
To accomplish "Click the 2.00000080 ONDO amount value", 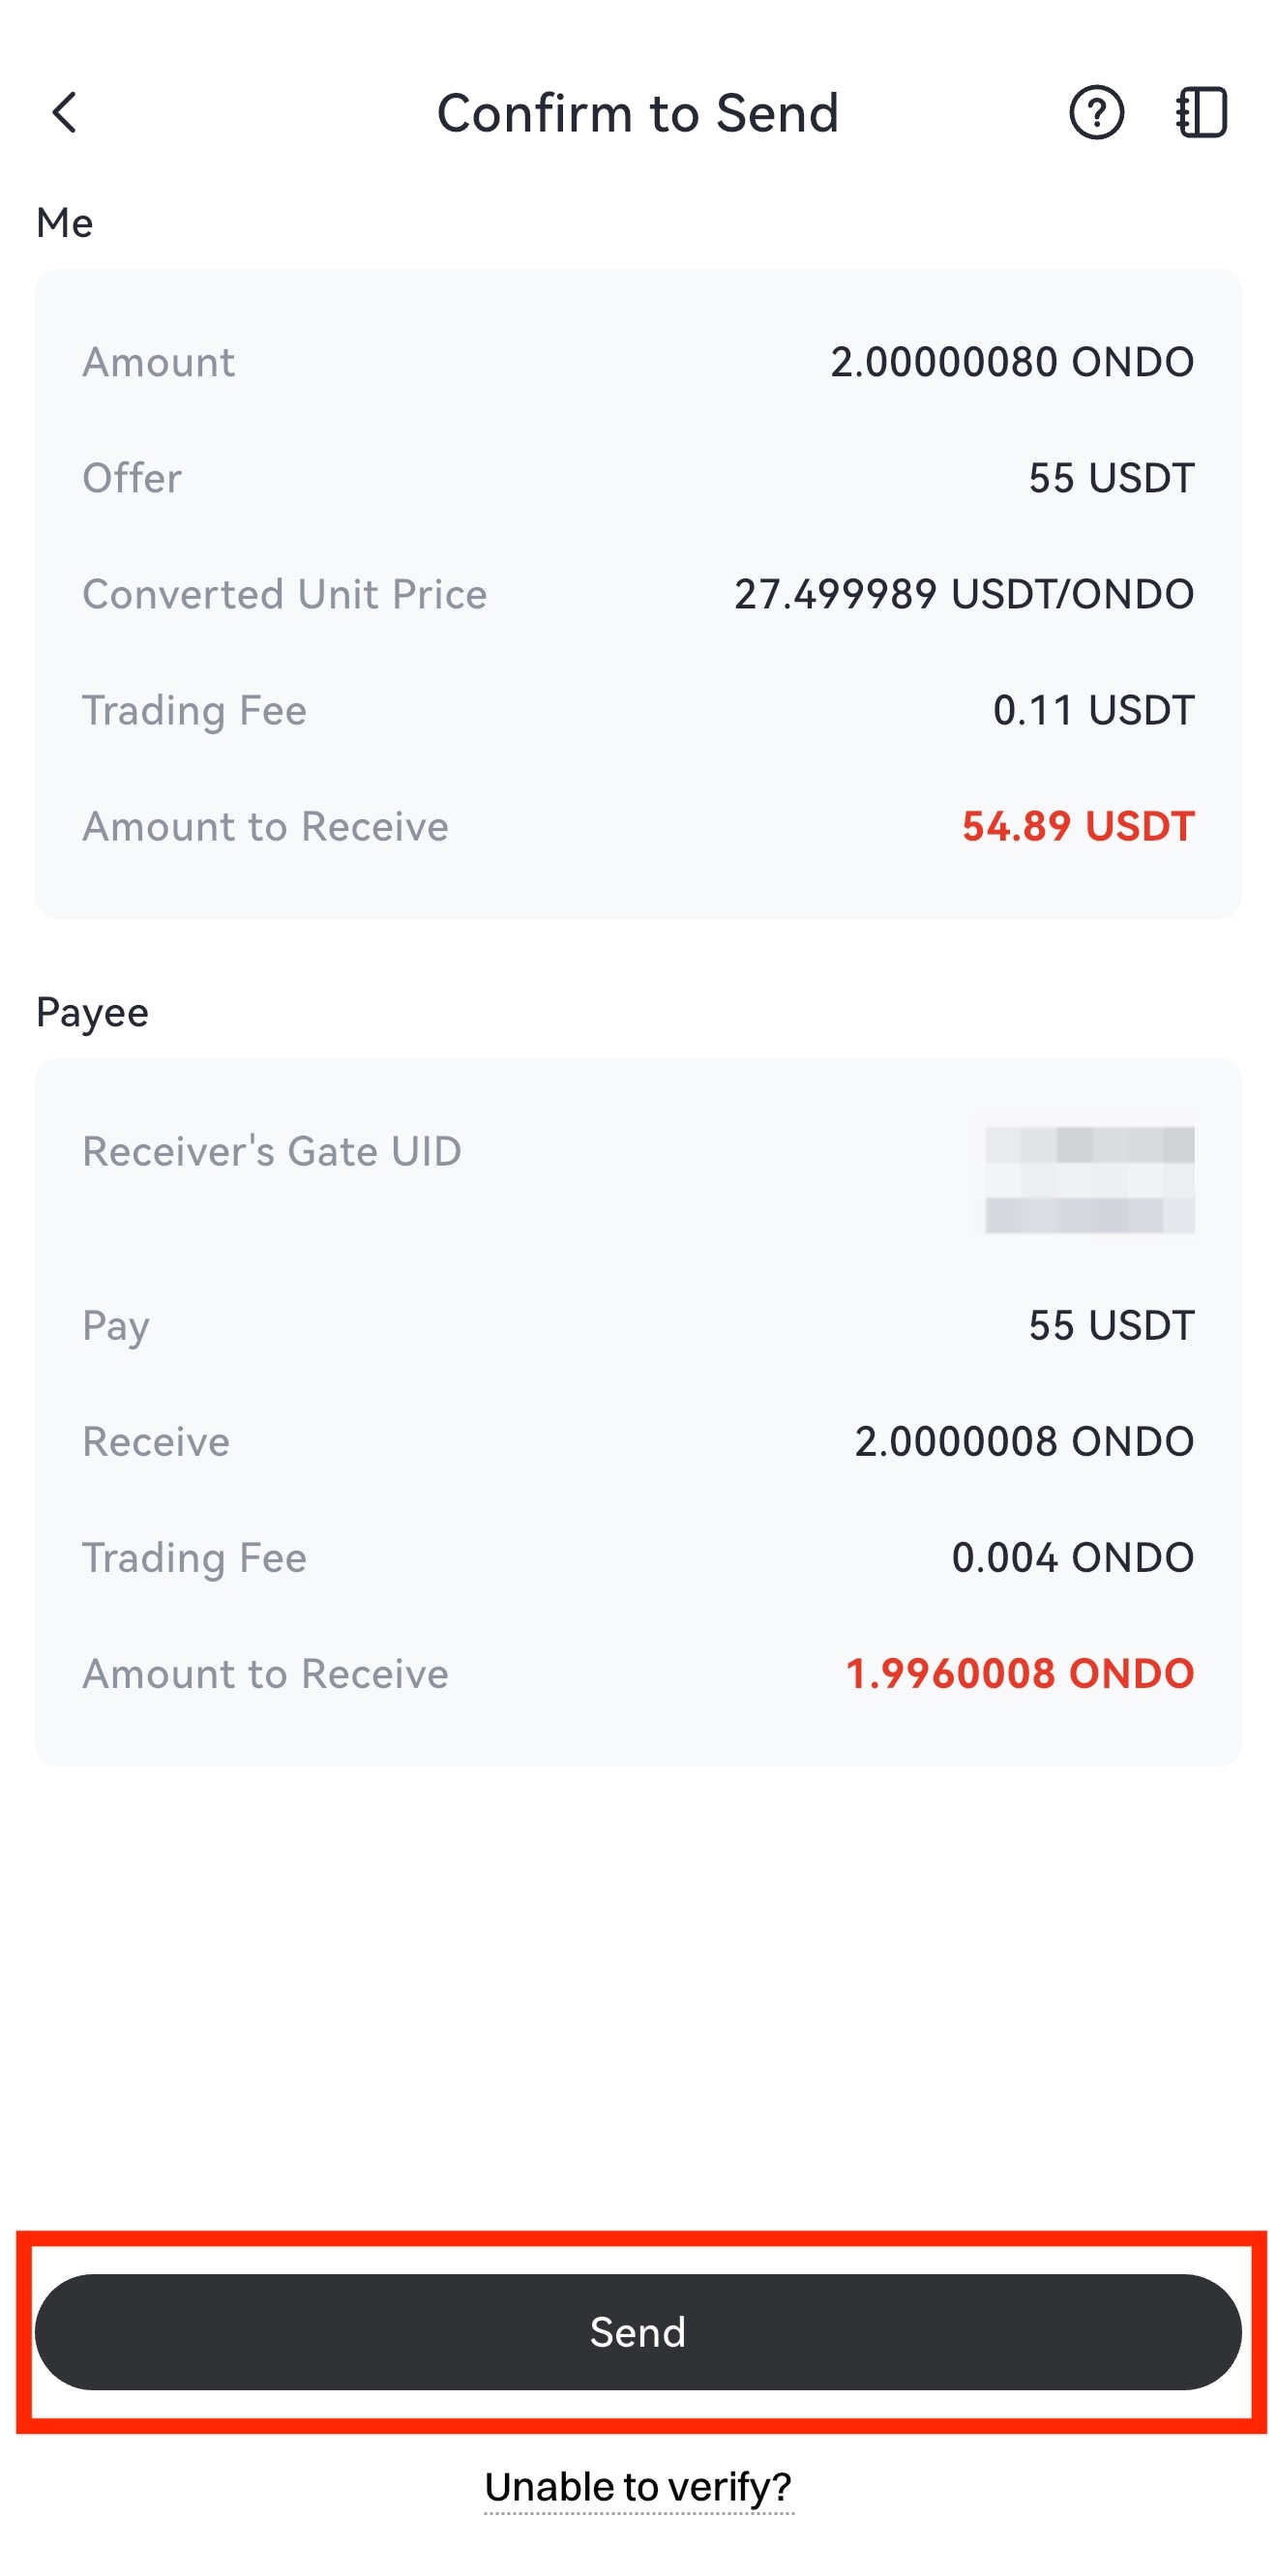I will [x=1011, y=362].
